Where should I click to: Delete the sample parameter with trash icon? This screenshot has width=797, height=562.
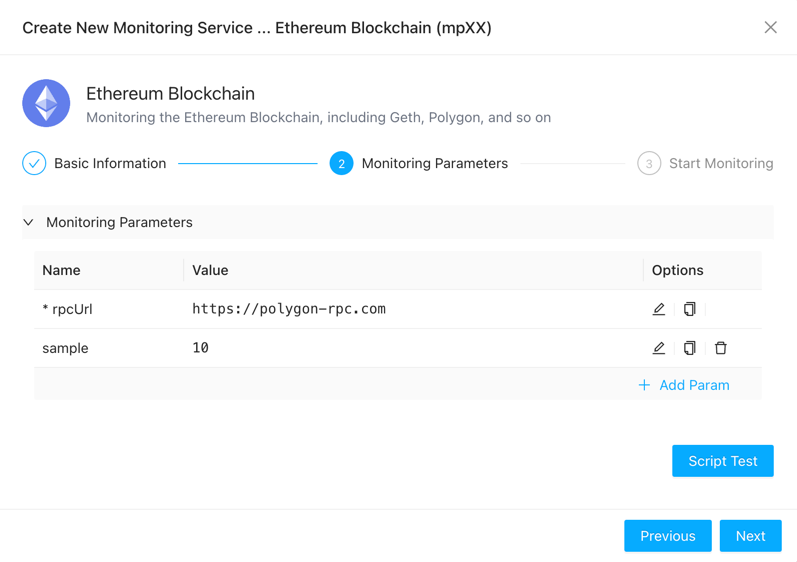point(721,348)
